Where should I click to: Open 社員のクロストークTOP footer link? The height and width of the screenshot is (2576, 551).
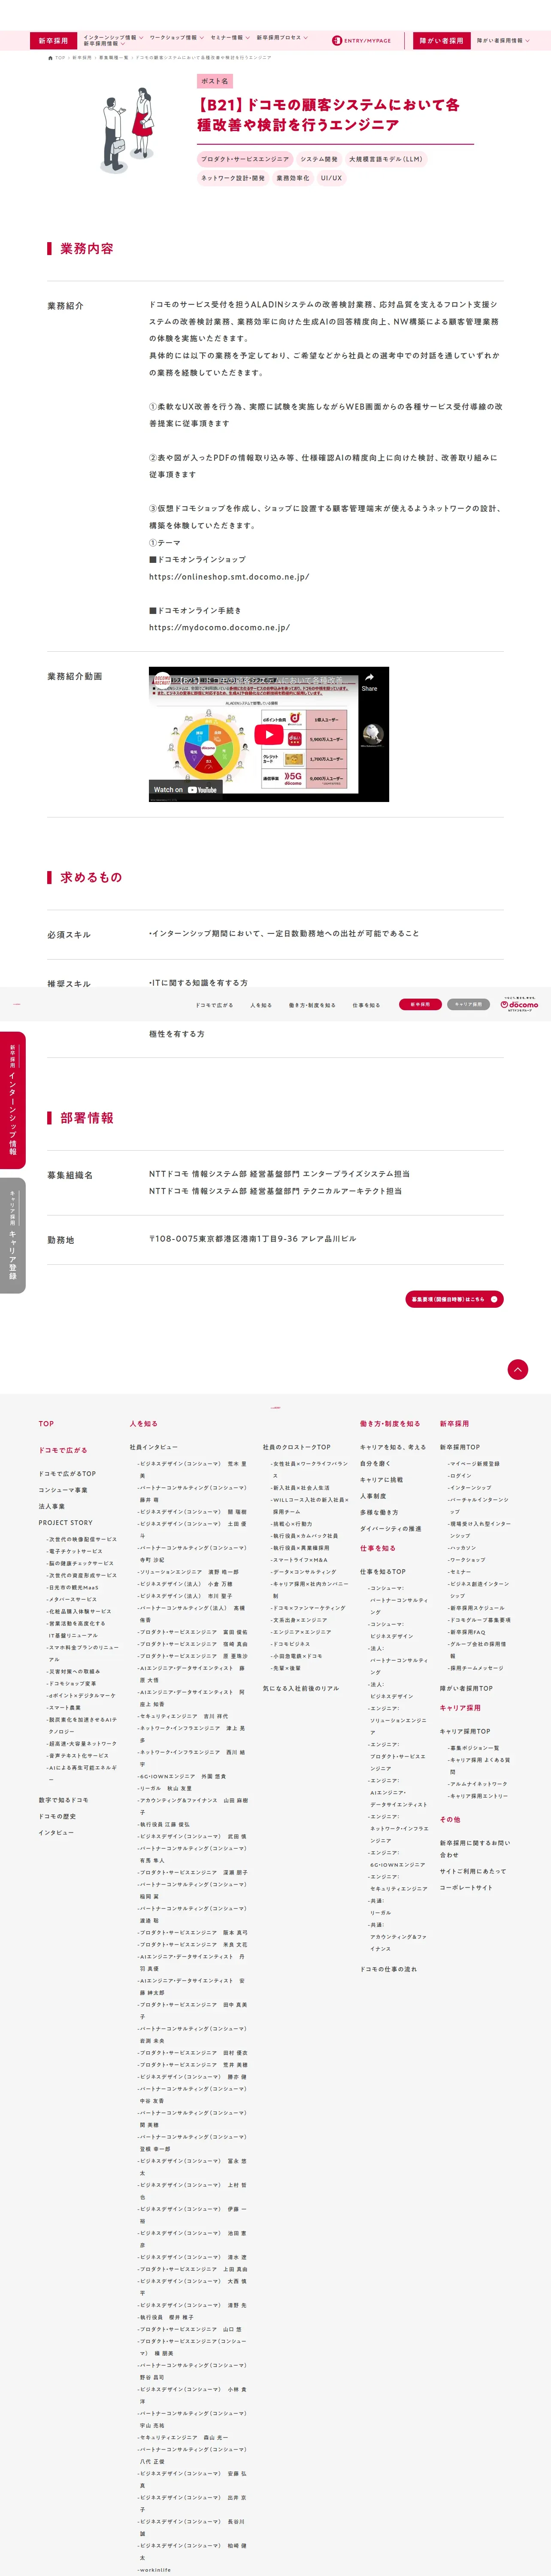(296, 1447)
